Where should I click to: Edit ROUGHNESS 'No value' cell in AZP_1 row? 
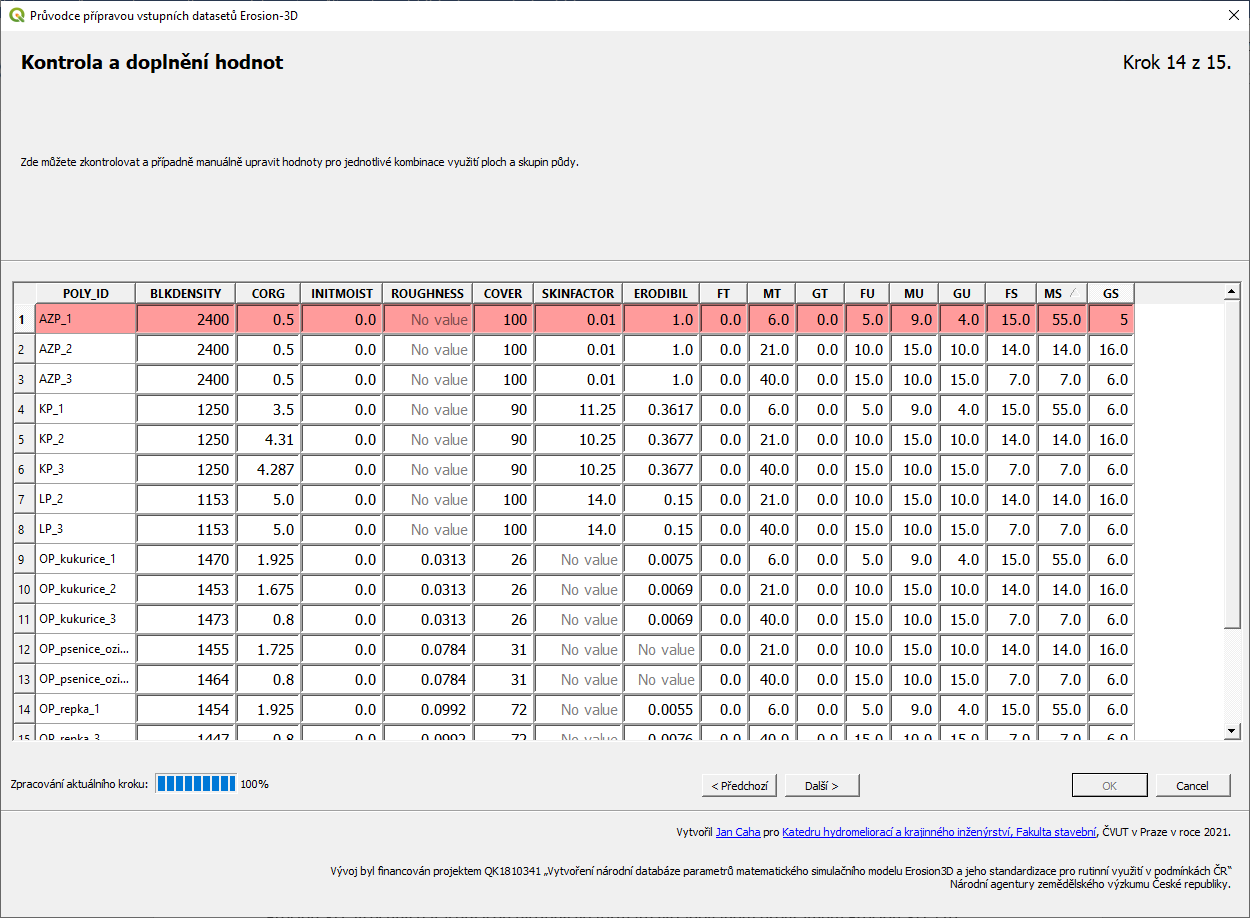tap(428, 319)
